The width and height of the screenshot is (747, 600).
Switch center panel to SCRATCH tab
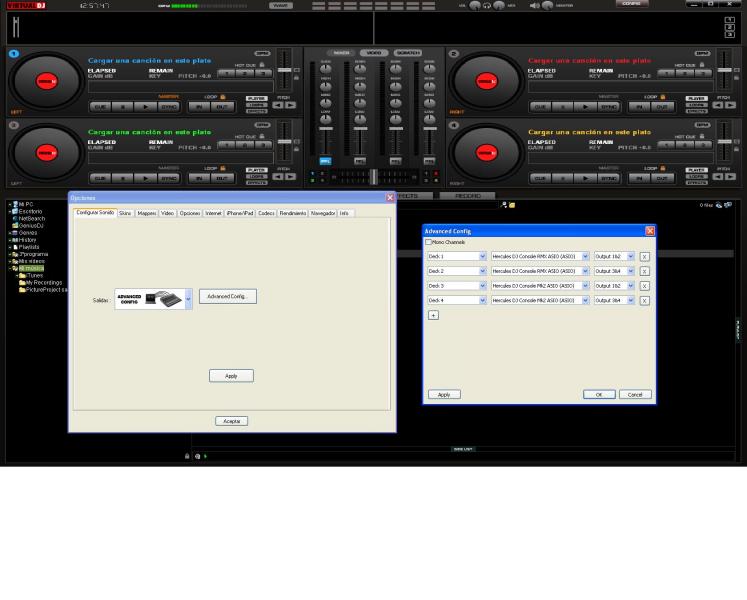click(x=408, y=53)
